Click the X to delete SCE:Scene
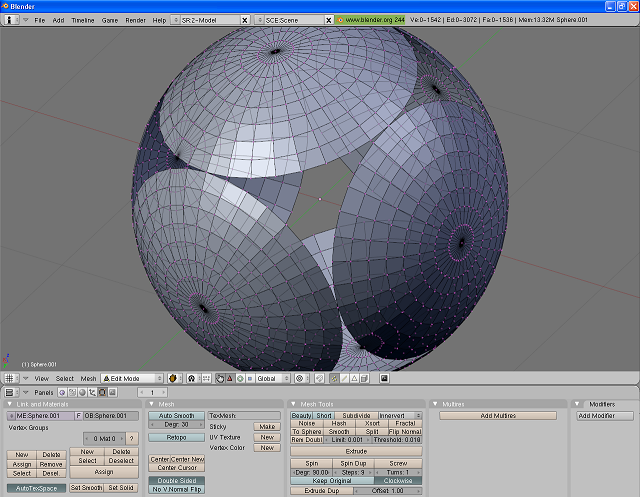 329,20
